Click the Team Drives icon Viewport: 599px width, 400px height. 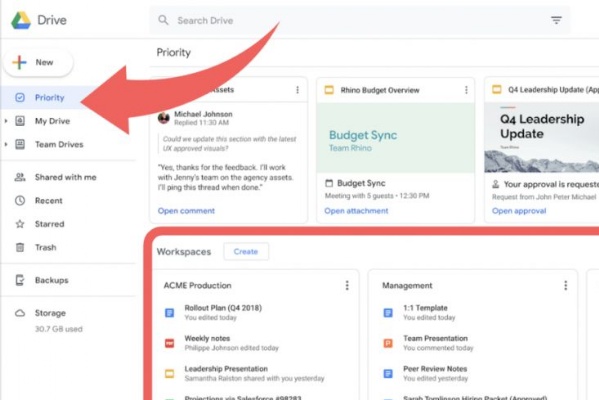click(20, 144)
